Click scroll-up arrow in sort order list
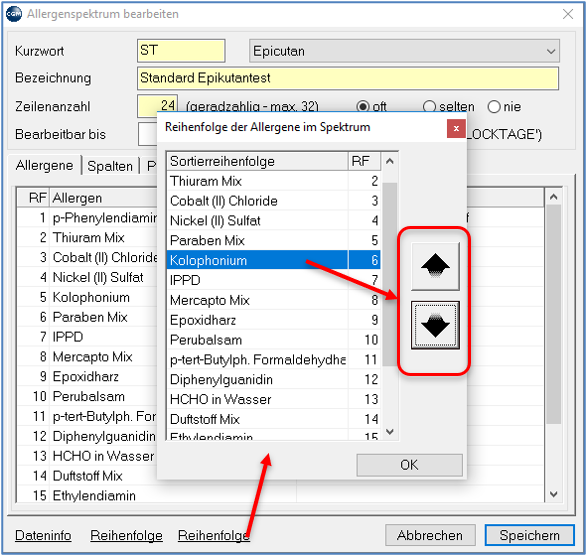This screenshot has width=587, height=556. click(x=390, y=161)
